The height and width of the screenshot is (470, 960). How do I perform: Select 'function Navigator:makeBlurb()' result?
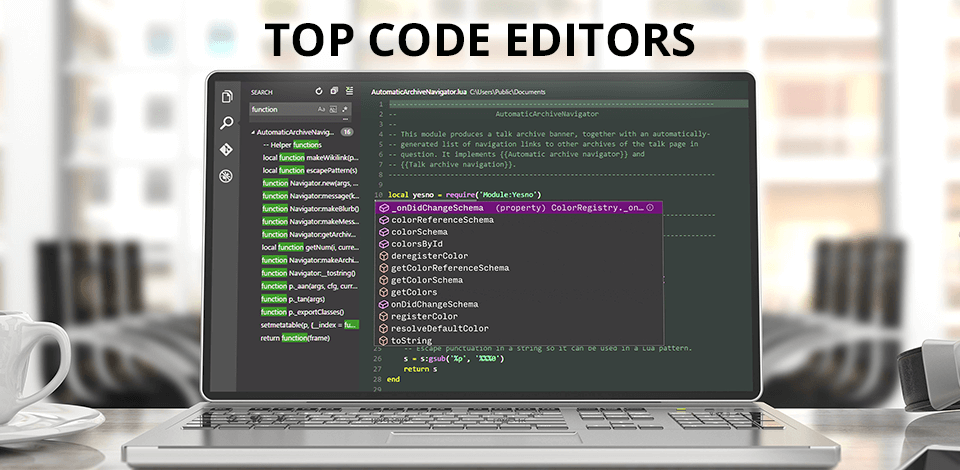click(x=310, y=209)
